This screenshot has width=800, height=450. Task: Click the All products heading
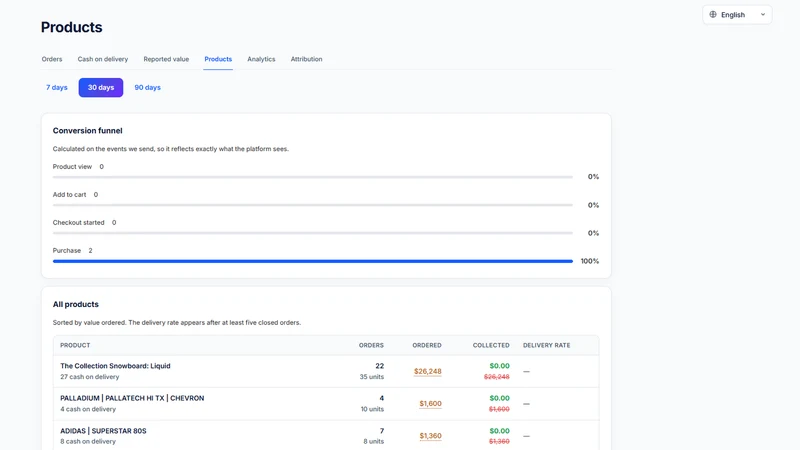[x=76, y=304]
